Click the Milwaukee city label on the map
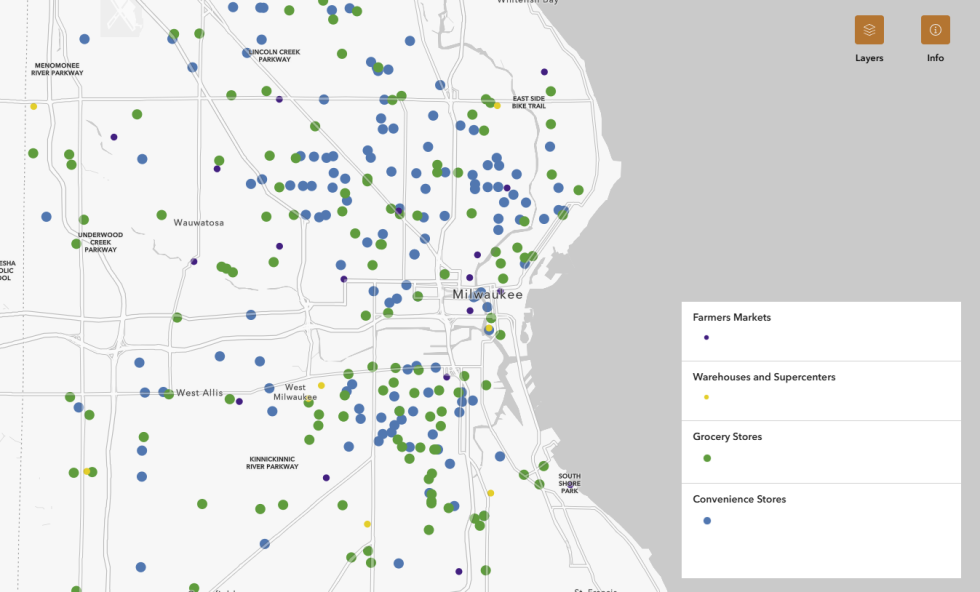Image resolution: width=980 pixels, height=592 pixels. (x=487, y=294)
